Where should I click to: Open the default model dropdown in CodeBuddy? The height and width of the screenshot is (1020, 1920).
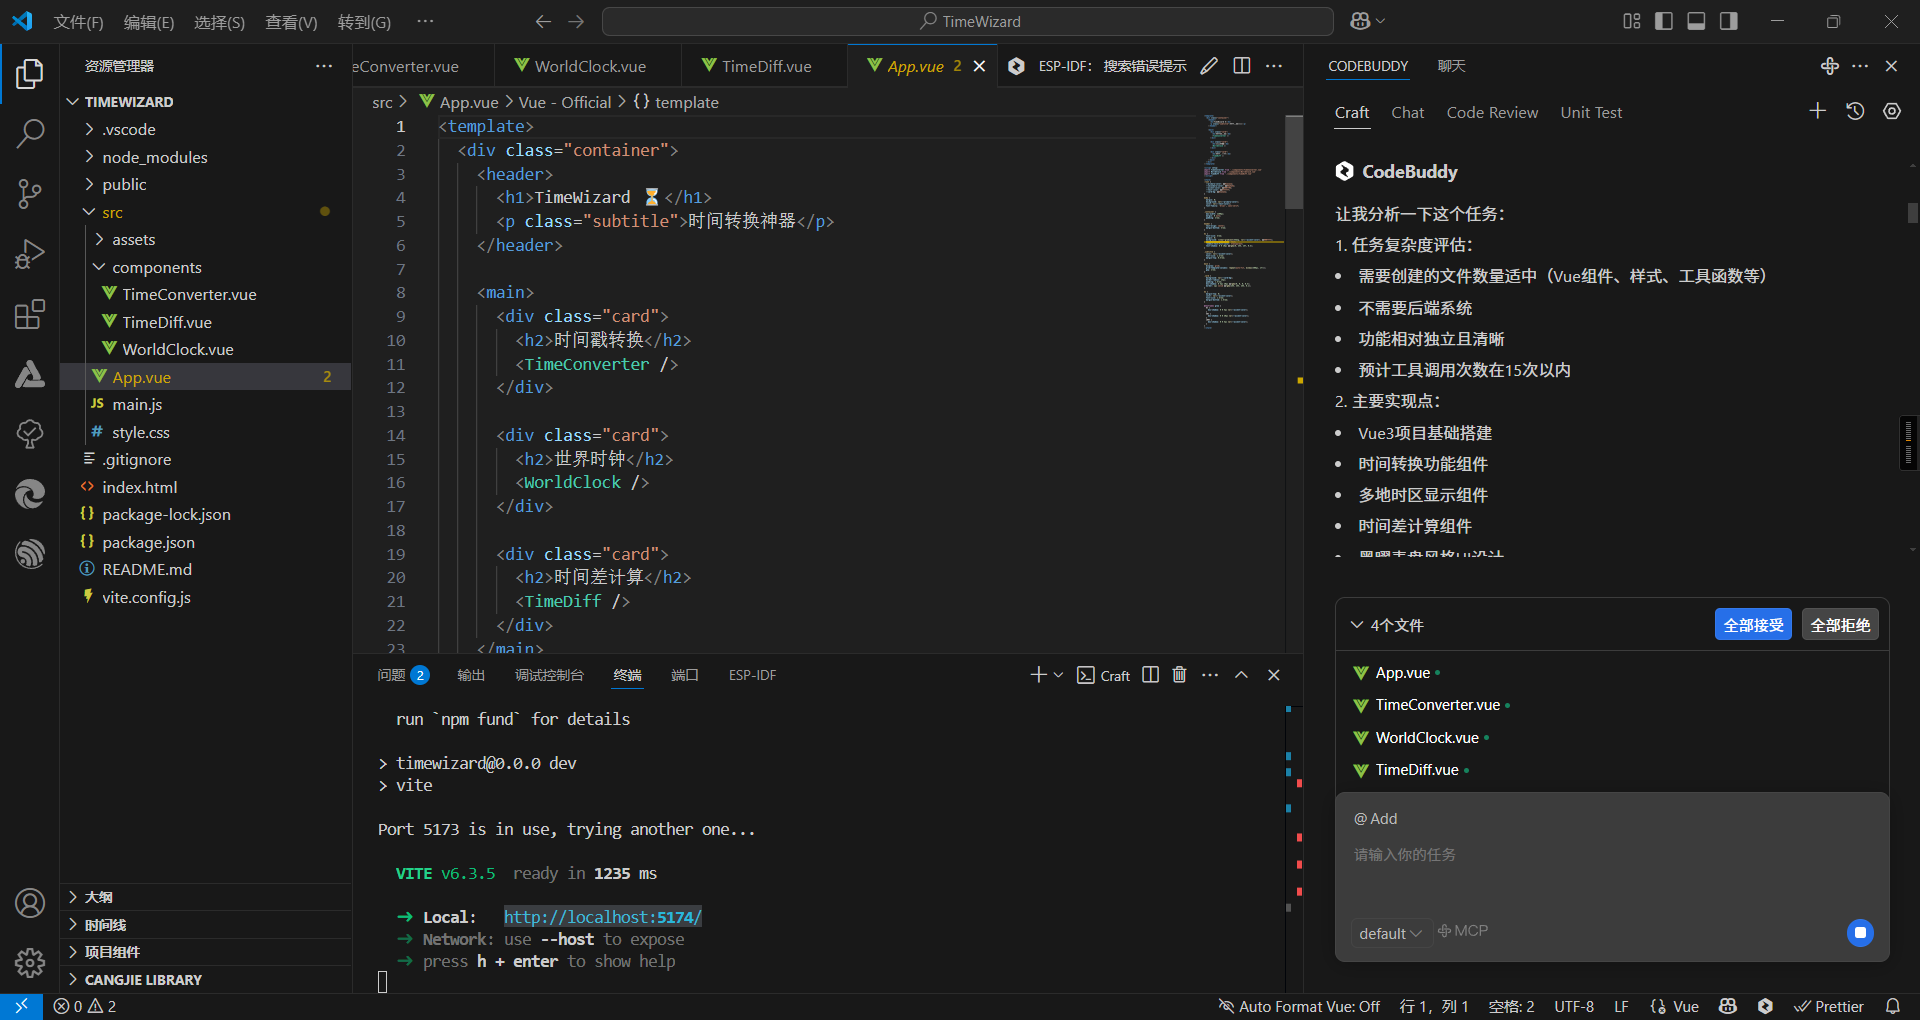(x=1390, y=933)
